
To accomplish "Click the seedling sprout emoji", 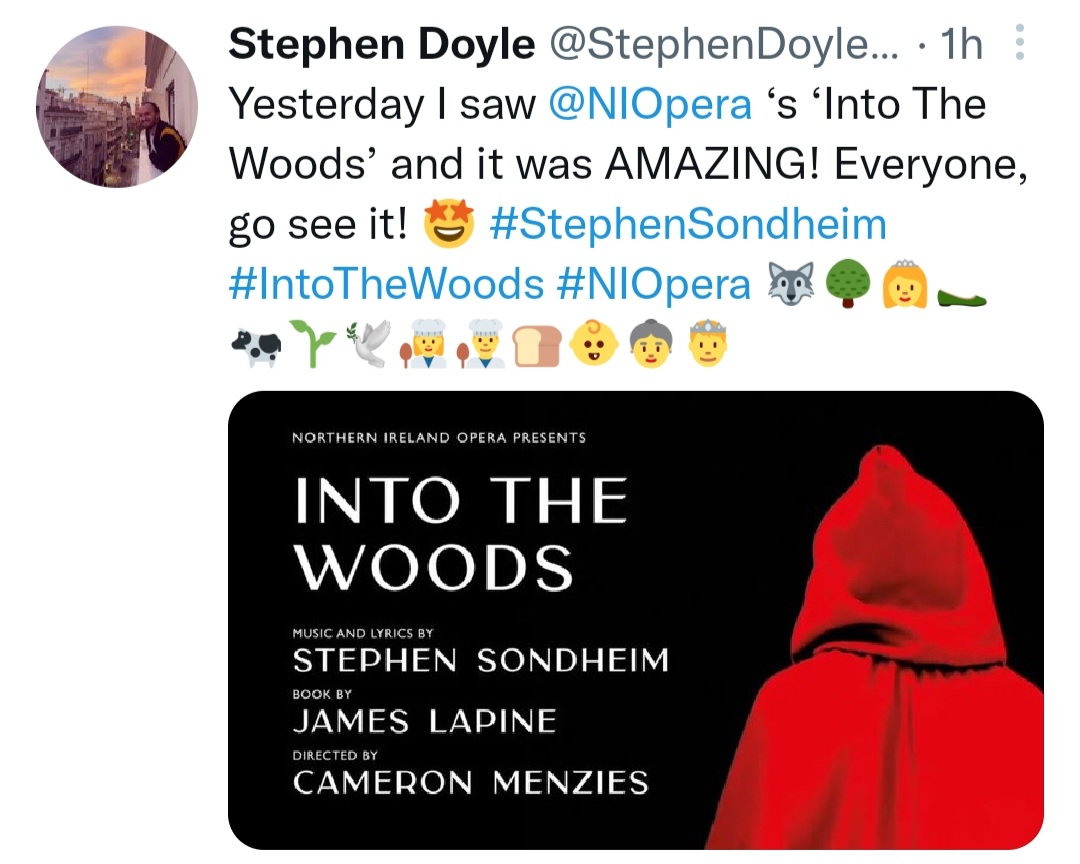I will tap(312, 343).
